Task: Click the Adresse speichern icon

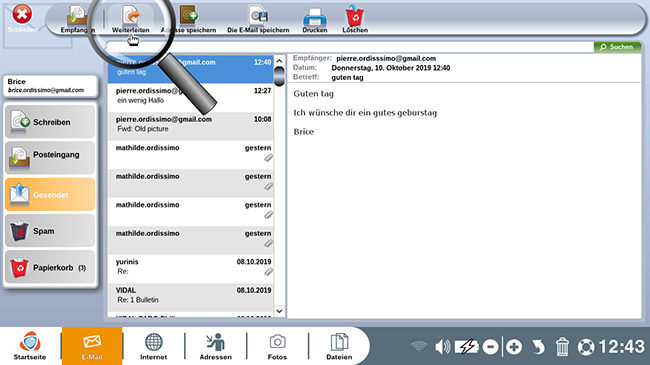Action: click(189, 16)
